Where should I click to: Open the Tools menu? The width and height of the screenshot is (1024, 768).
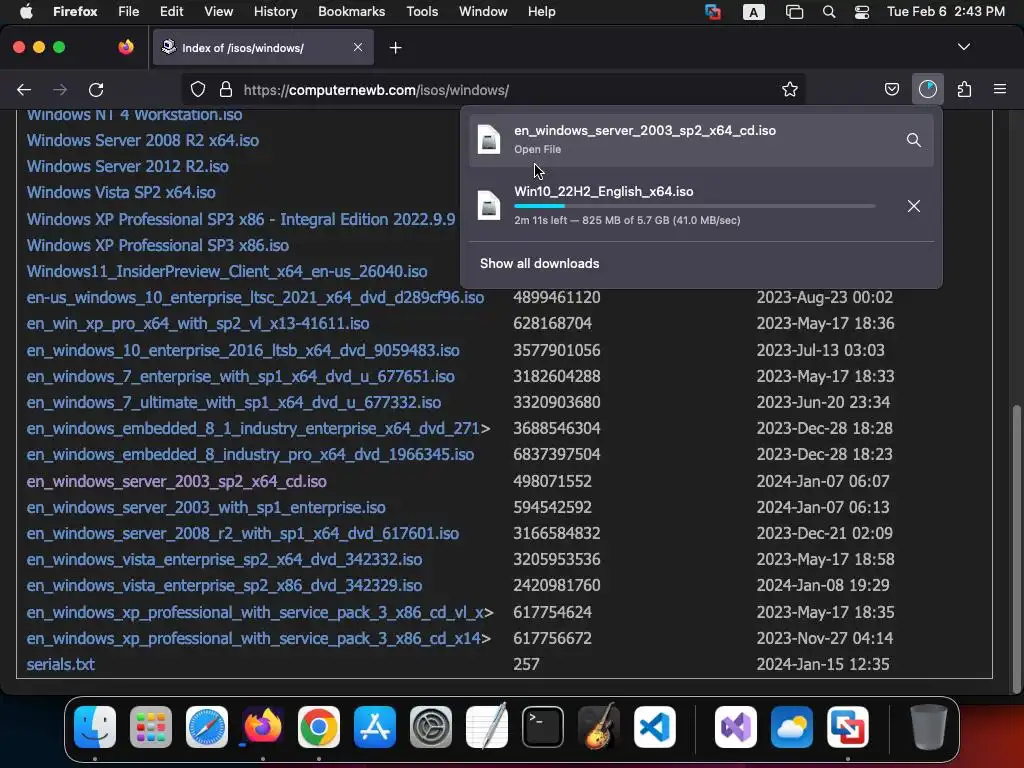point(422,12)
